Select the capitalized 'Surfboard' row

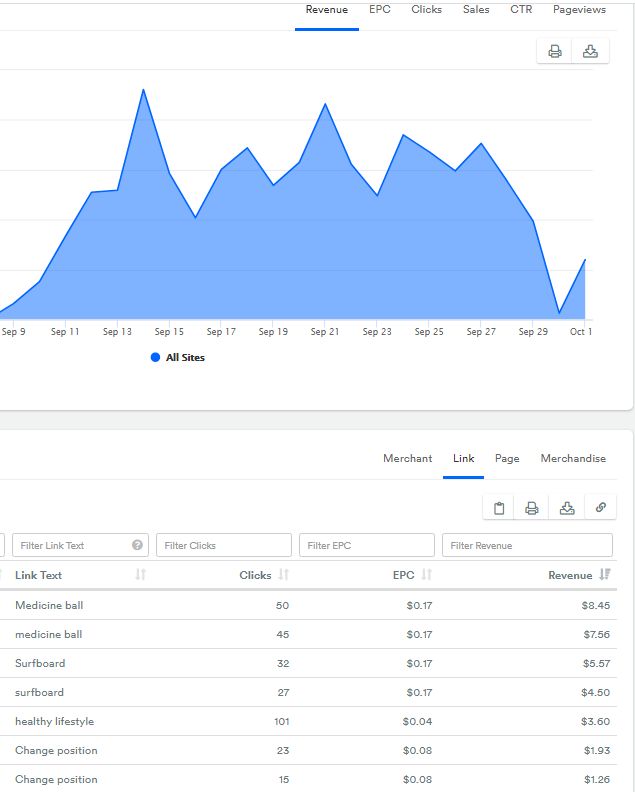308,663
